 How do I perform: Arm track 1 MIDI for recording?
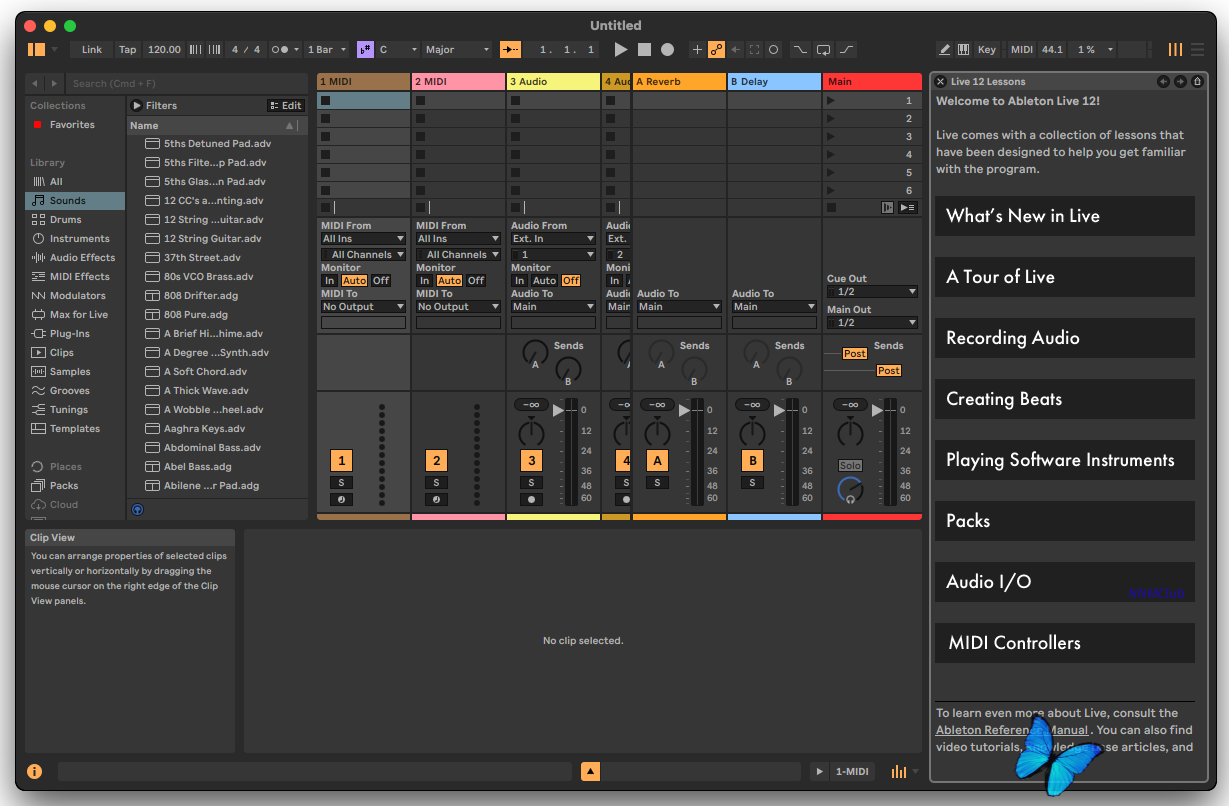click(342, 499)
